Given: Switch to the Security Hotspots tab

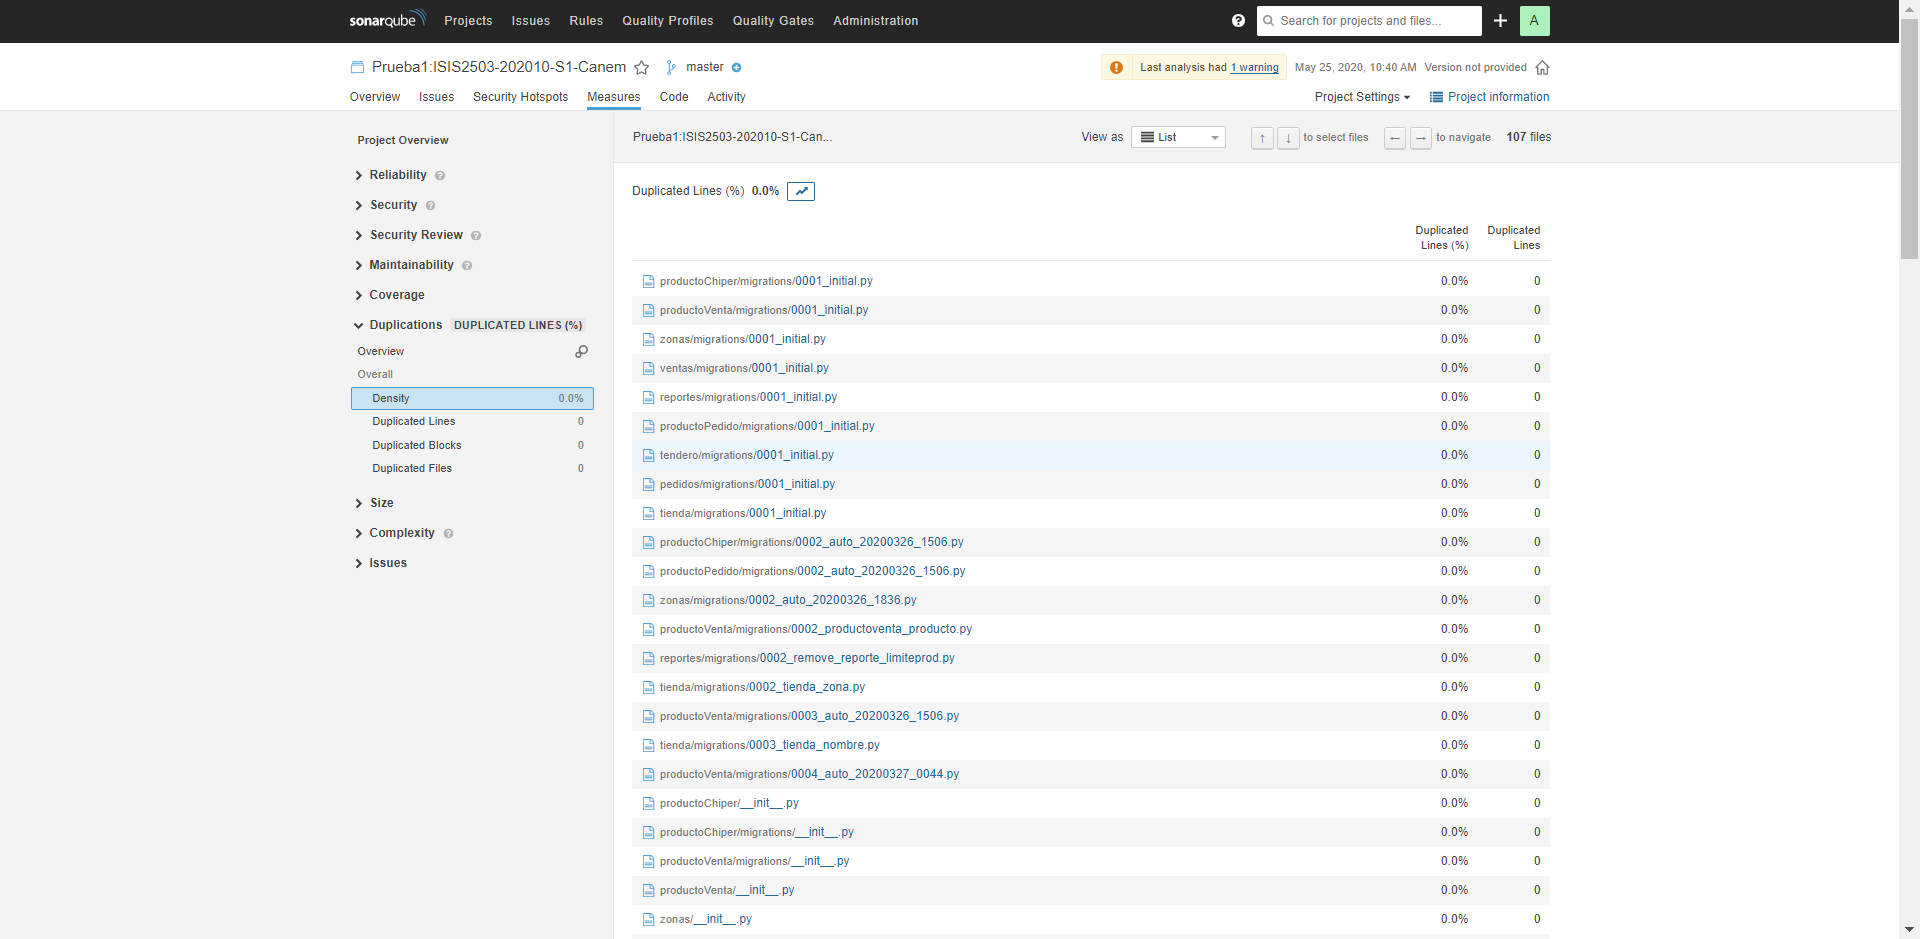Looking at the screenshot, I should (x=520, y=97).
